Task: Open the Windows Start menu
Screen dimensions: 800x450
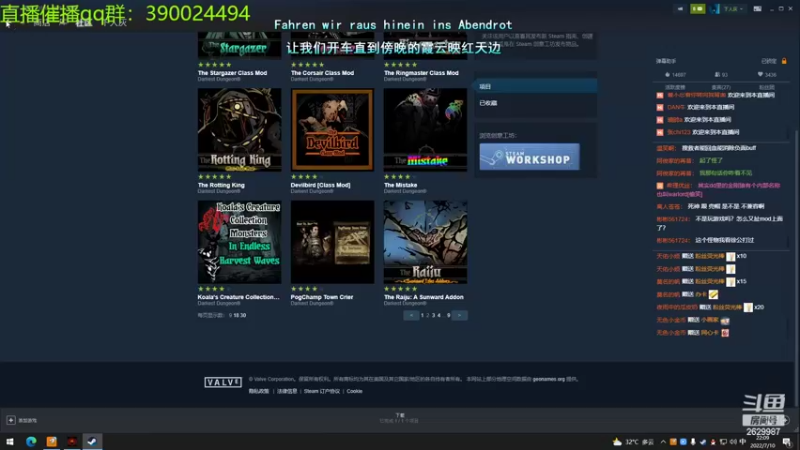Action: [10, 441]
